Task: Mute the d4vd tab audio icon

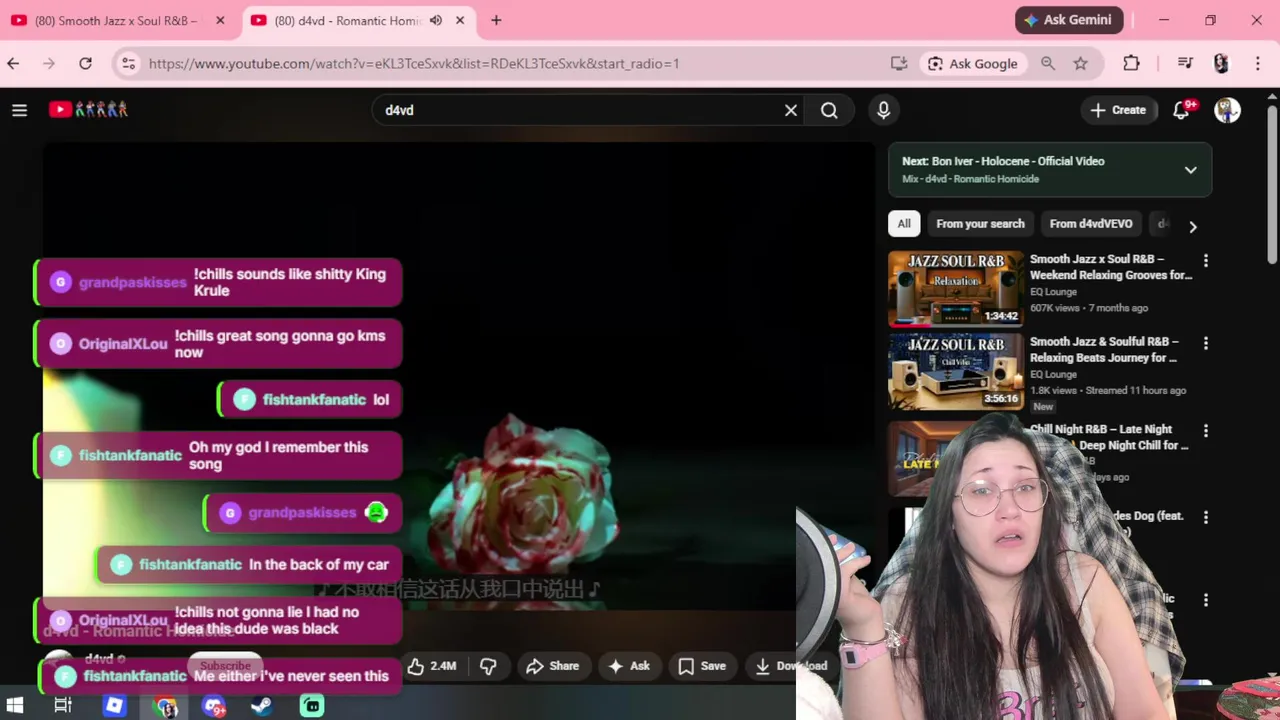Action: pyautogui.click(x=436, y=20)
